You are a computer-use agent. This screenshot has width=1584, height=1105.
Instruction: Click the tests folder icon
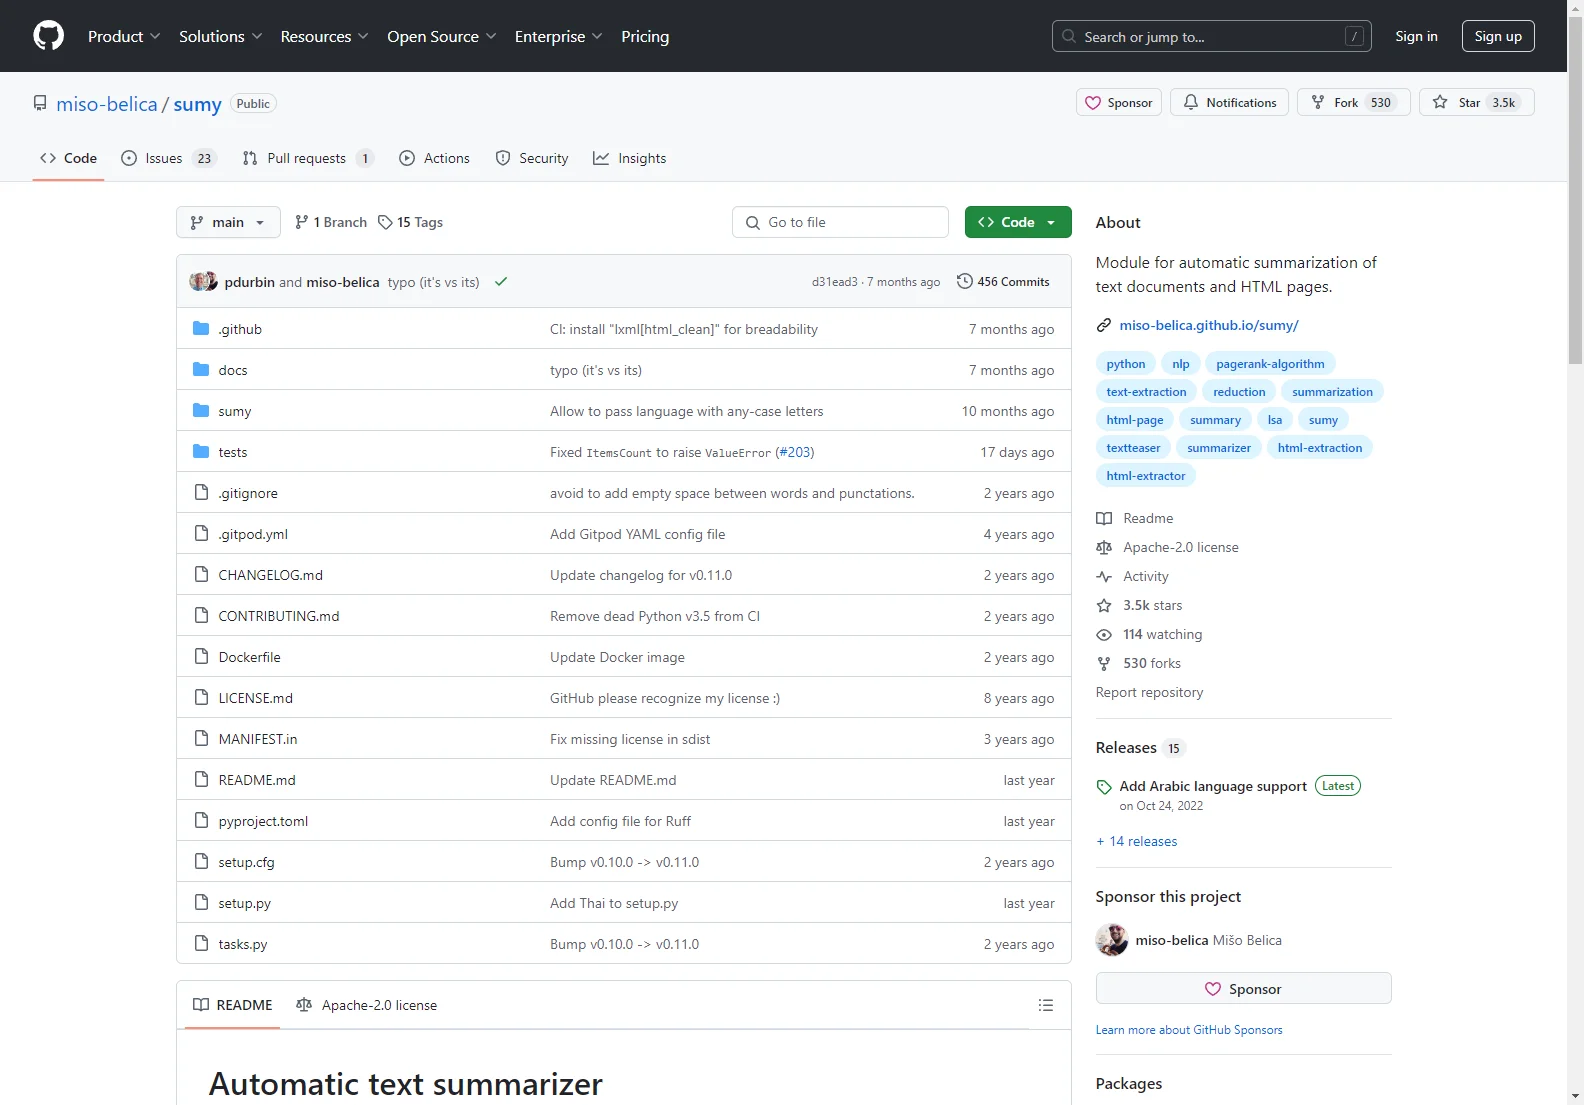[x=201, y=452]
